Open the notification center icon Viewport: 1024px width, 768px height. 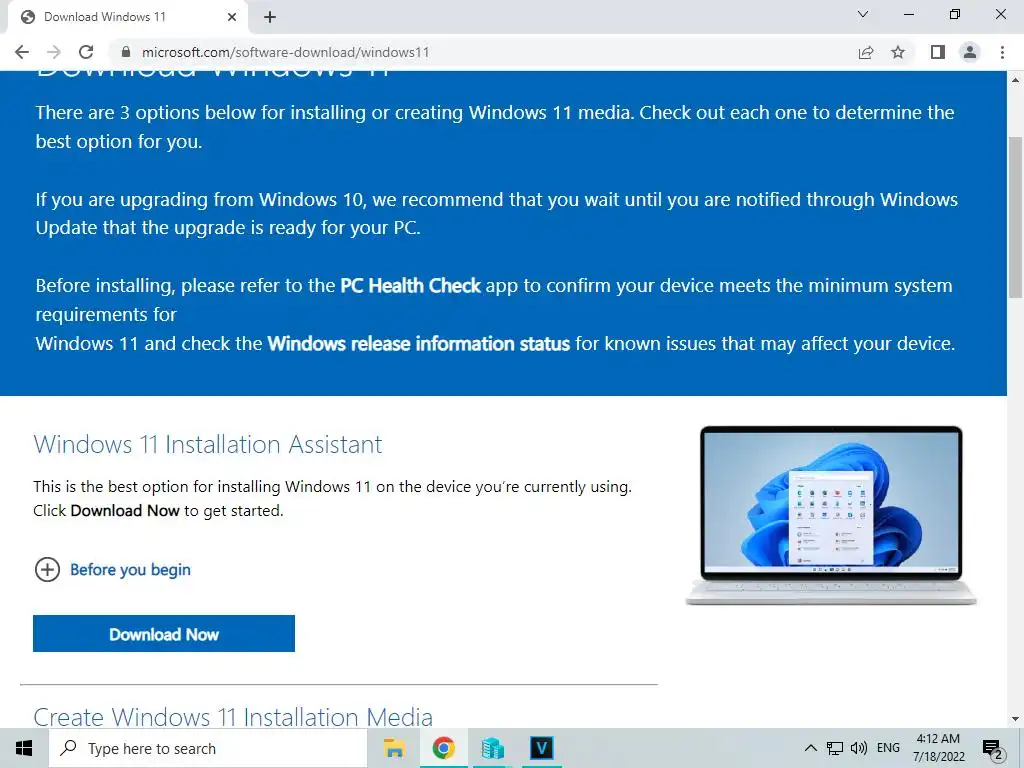tap(993, 750)
